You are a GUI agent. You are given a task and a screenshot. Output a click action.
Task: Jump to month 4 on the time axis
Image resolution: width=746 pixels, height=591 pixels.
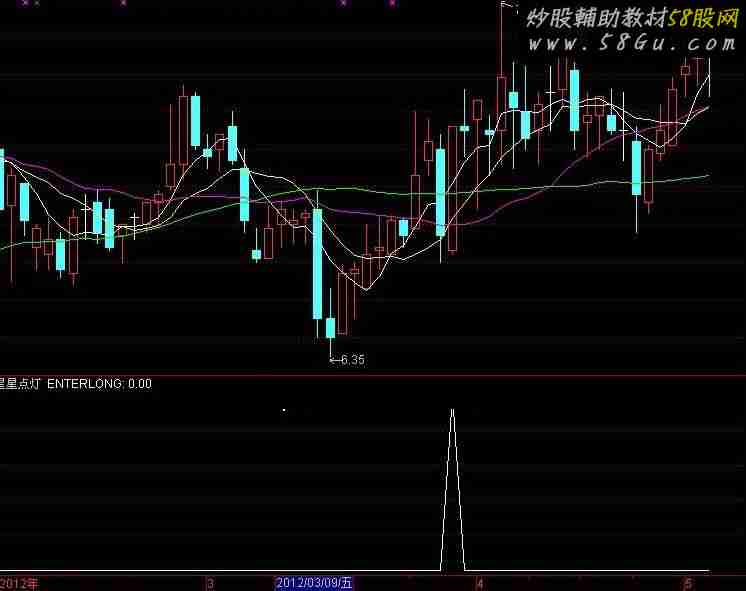(480, 582)
